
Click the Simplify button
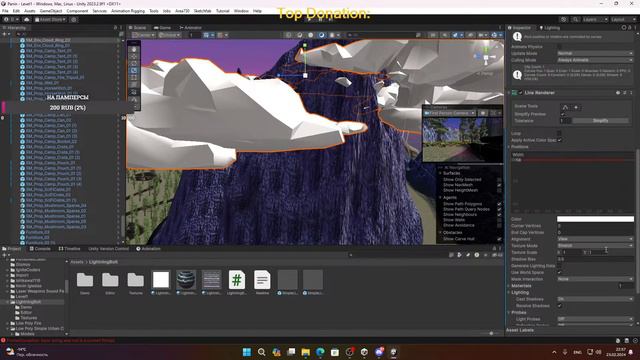600,121
